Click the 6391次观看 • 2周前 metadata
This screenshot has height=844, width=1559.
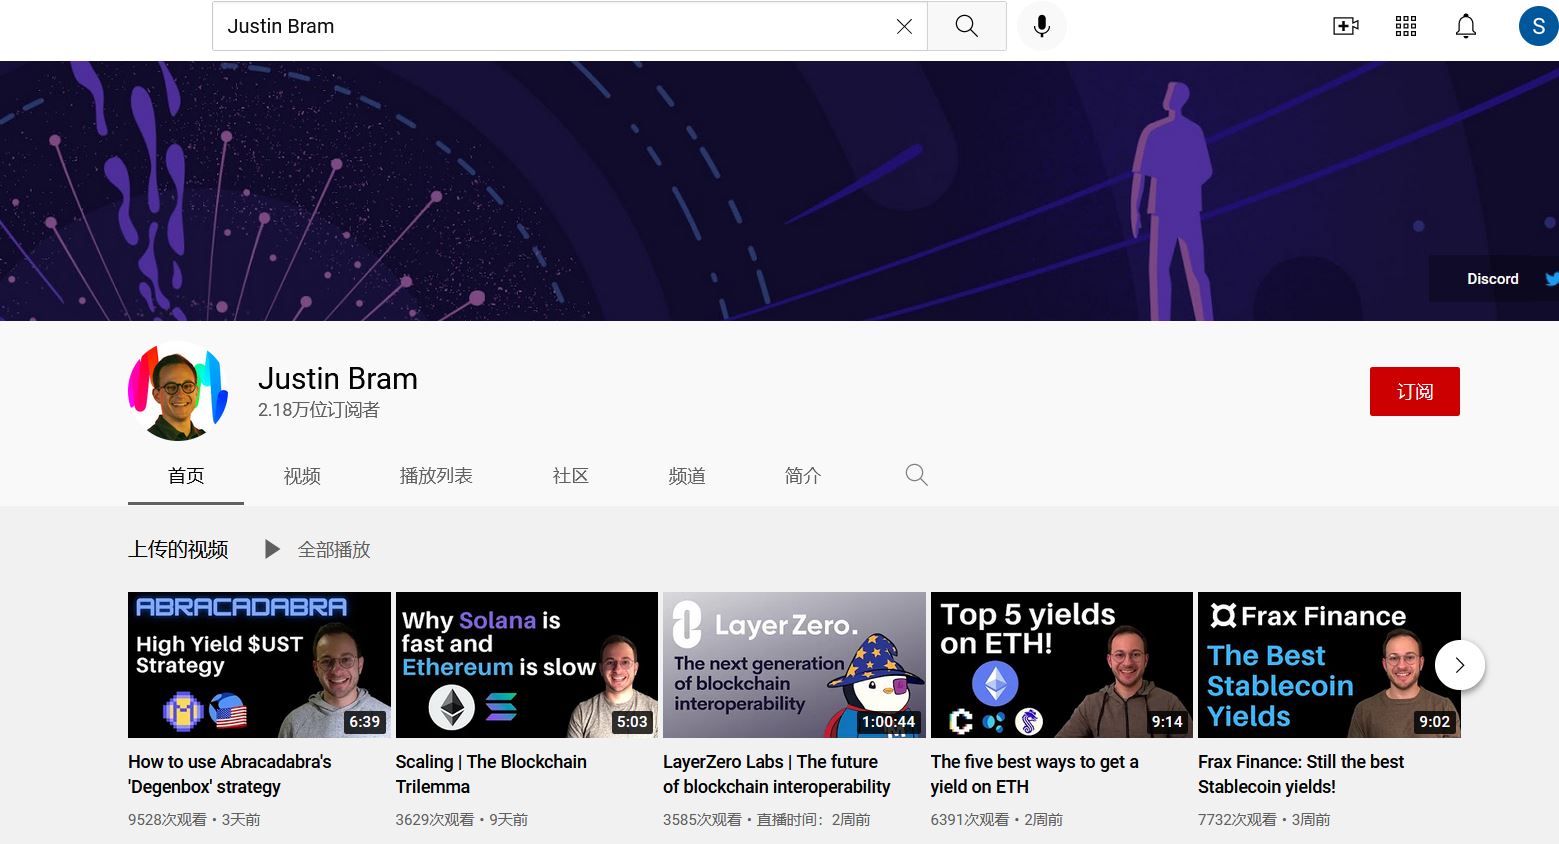(997, 819)
